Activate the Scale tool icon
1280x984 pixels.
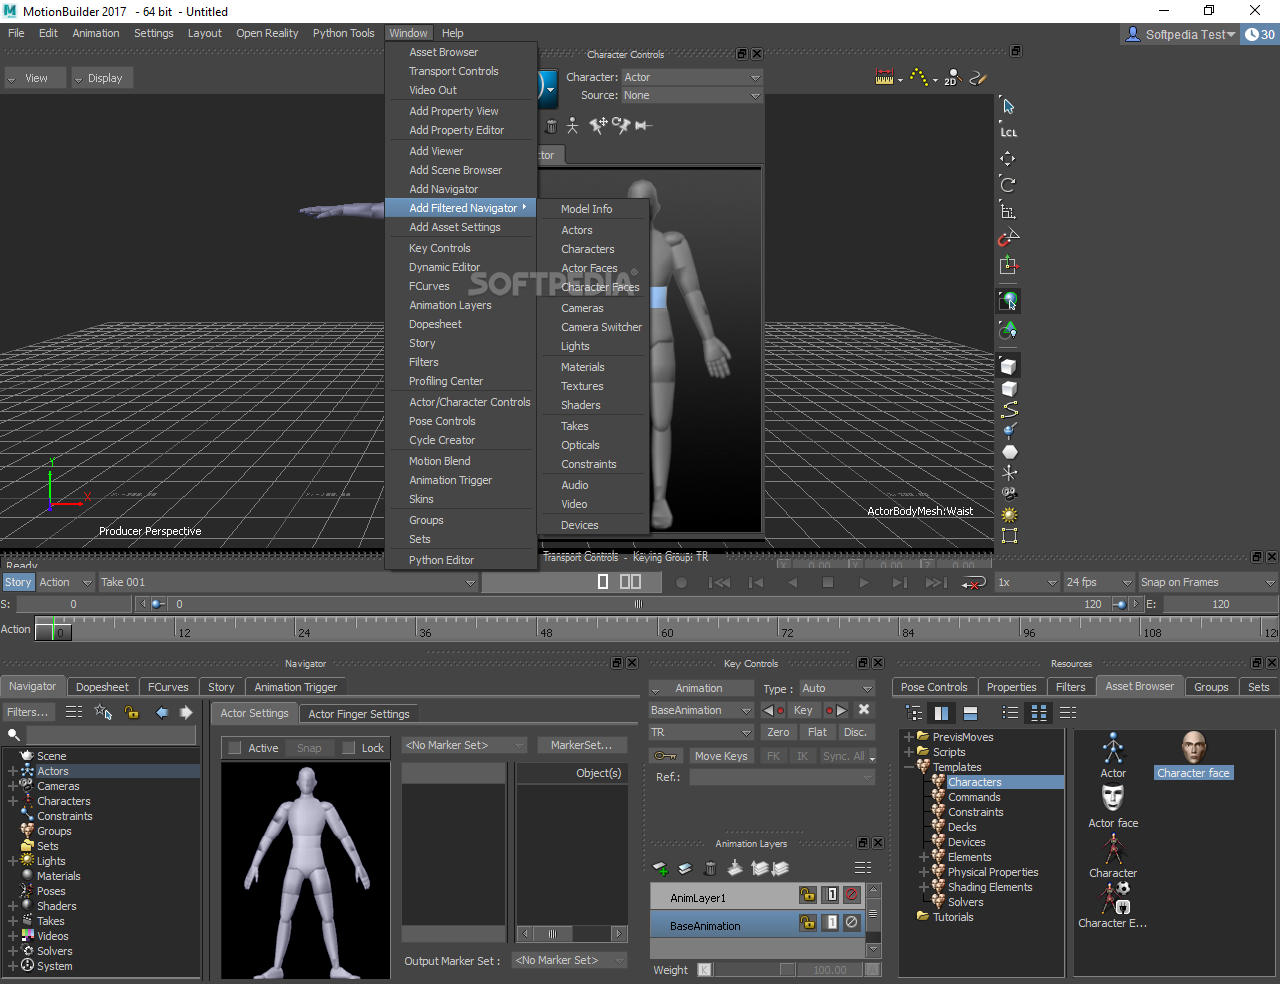click(1008, 211)
